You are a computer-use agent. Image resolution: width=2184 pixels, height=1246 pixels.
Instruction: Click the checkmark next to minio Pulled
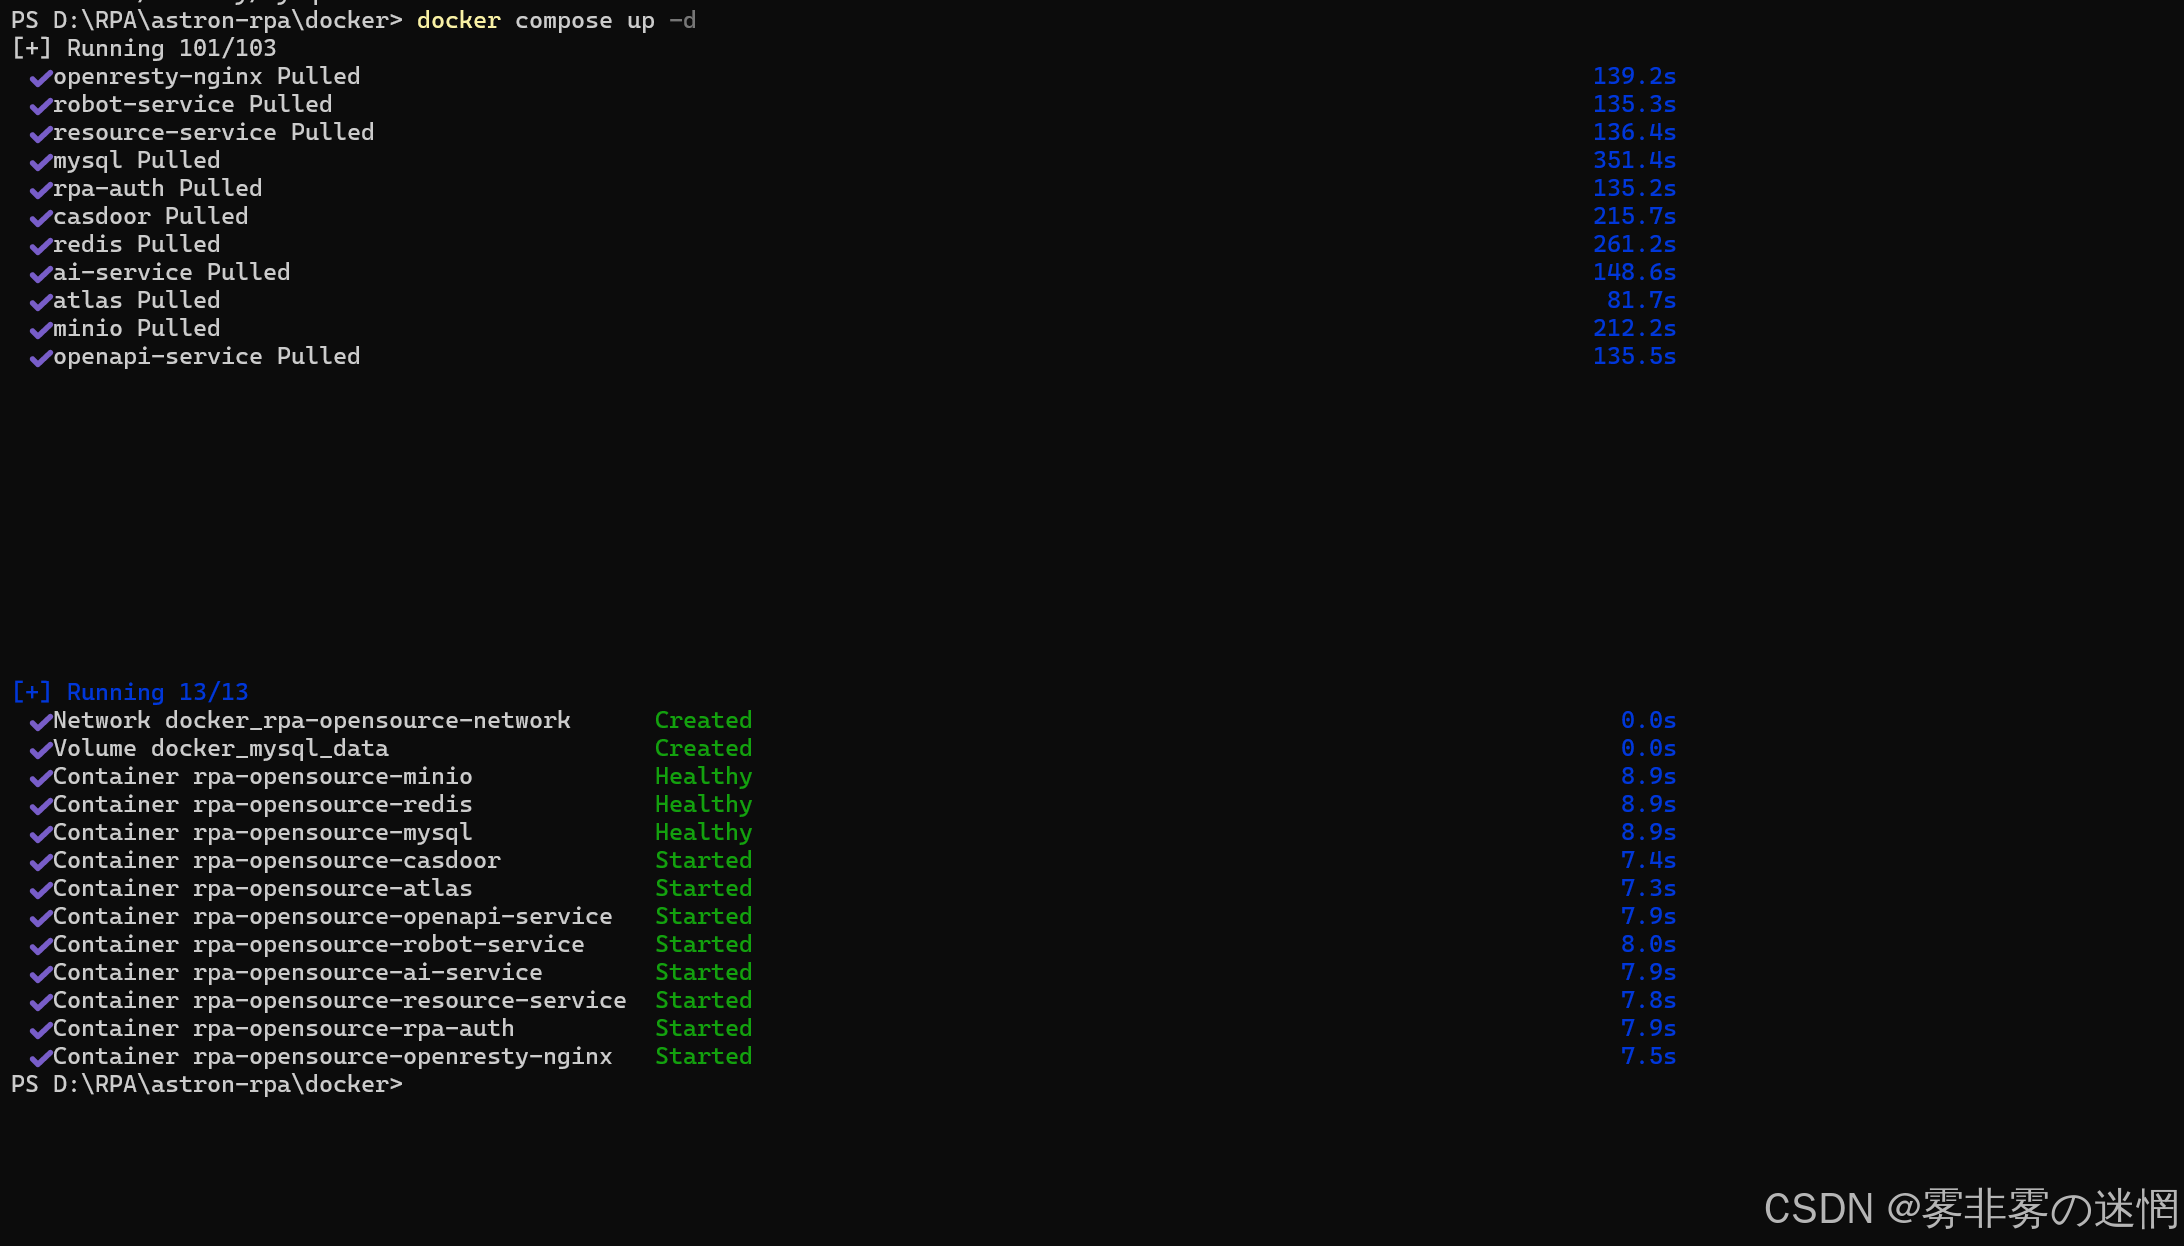pos(40,330)
